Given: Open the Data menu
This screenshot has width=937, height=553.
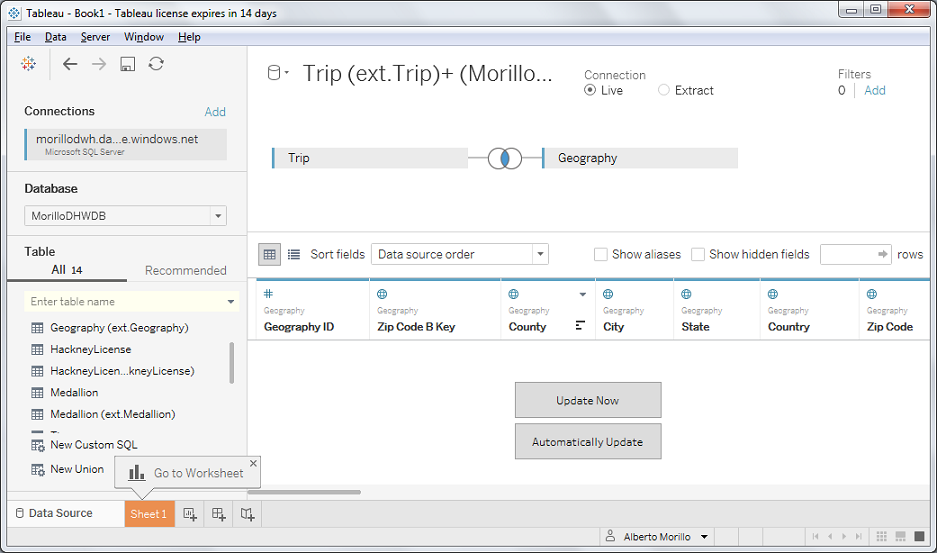Looking at the screenshot, I should pyautogui.click(x=56, y=37).
